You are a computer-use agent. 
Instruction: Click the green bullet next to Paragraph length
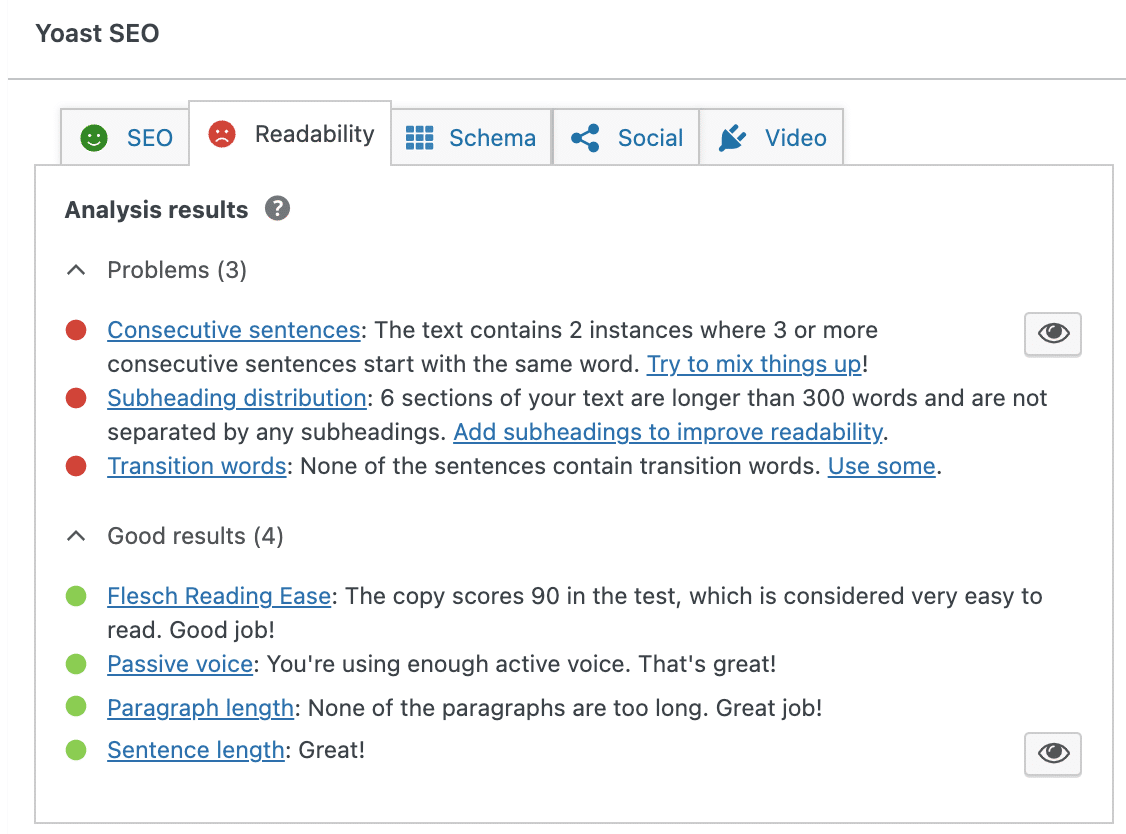click(x=76, y=708)
